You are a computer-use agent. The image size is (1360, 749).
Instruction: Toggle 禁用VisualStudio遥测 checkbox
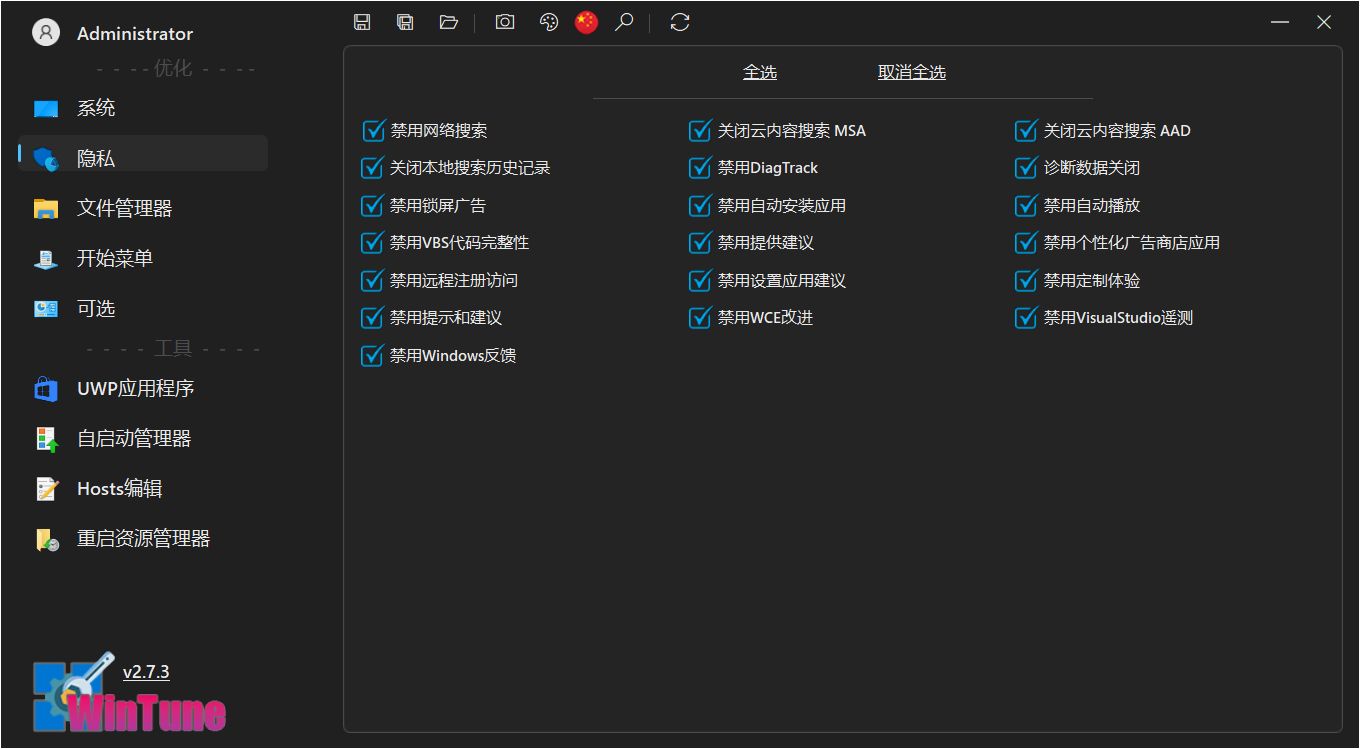click(x=1026, y=318)
